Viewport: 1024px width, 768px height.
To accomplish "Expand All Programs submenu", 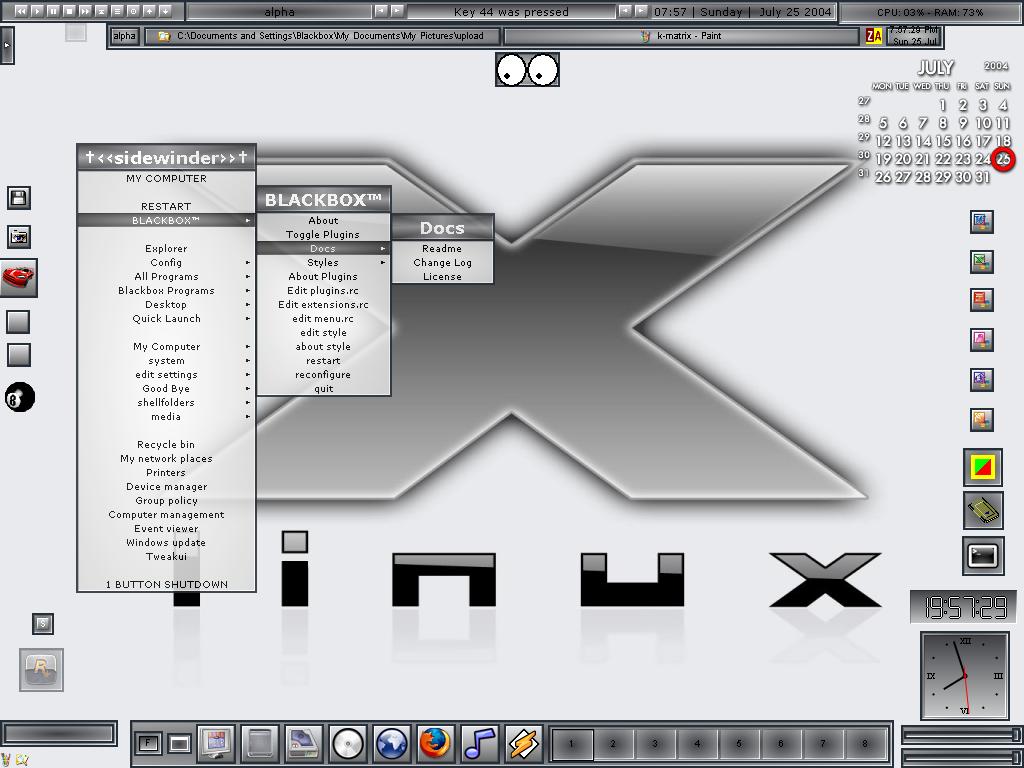I will coord(166,276).
